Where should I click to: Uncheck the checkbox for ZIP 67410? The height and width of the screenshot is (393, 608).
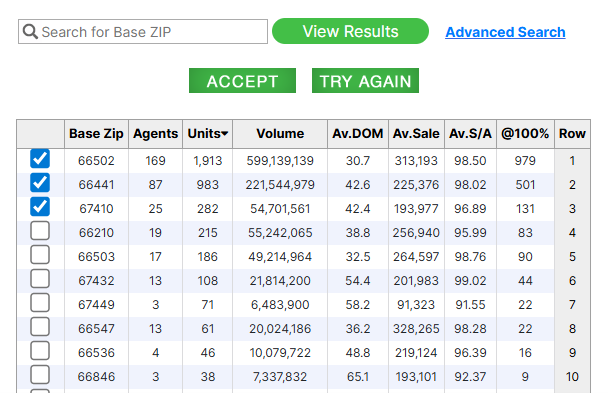pyautogui.click(x=40, y=207)
